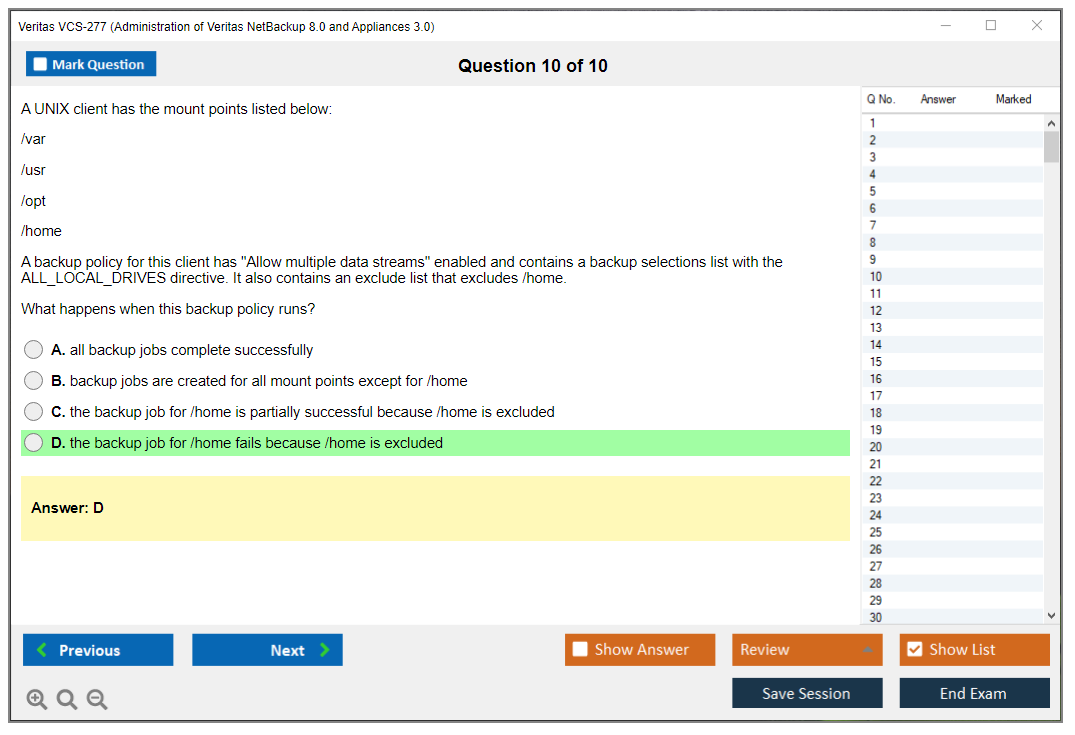Jump to question 10 in list
The width and height of the screenshot is (1075, 735).
(x=876, y=277)
